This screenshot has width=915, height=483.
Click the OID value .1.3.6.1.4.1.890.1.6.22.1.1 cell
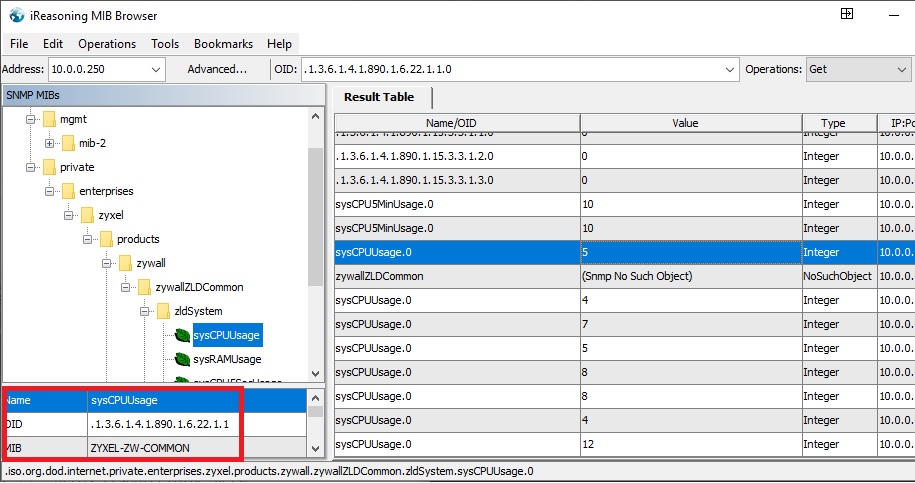[x=197, y=425]
